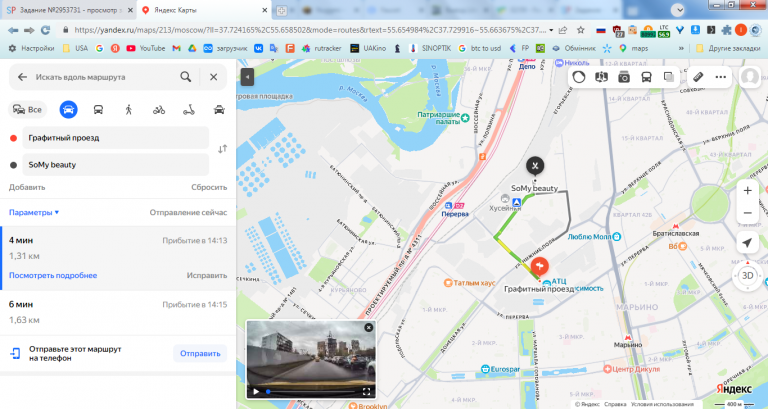768x409 pixels.
Task: Select the walking route mode
Action: [x=129, y=110]
